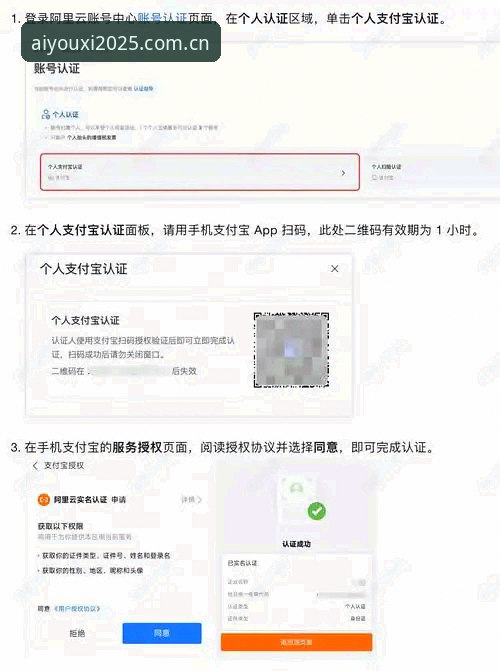Open the chevron arrow on 个人支付宝认证 card
Screen dimensions: 500x671
point(343,173)
